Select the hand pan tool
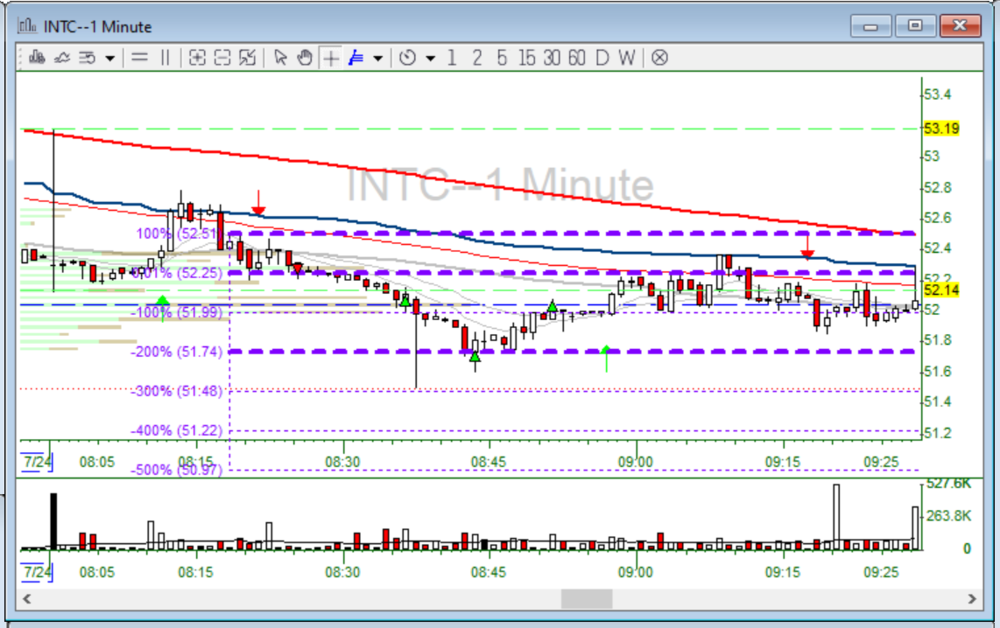Image resolution: width=1000 pixels, height=628 pixels. tap(304, 58)
